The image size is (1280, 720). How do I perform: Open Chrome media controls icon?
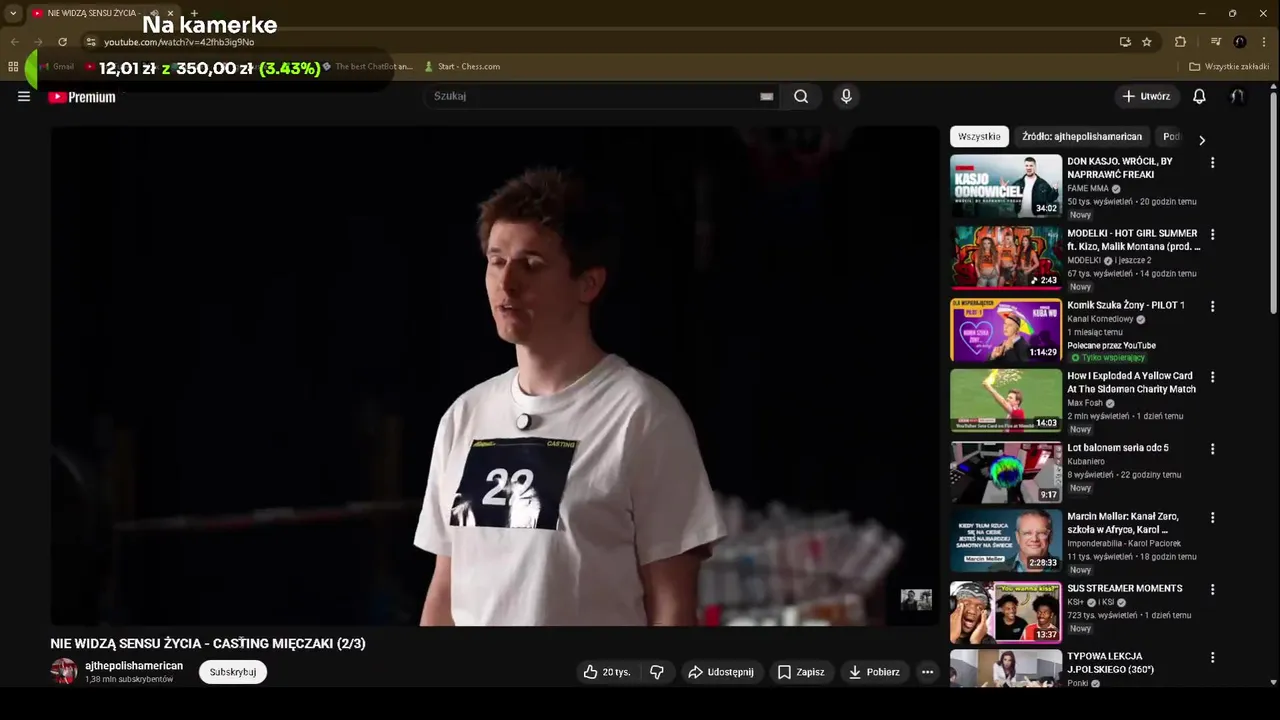tap(1216, 42)
